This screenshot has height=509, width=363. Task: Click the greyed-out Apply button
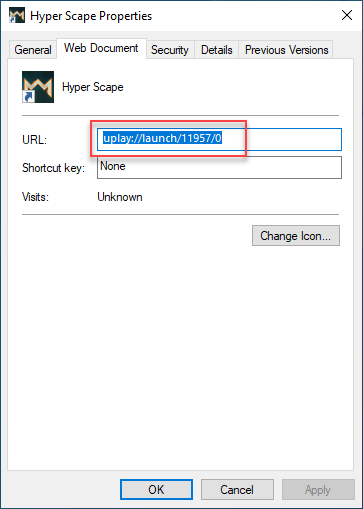[318, 490]
